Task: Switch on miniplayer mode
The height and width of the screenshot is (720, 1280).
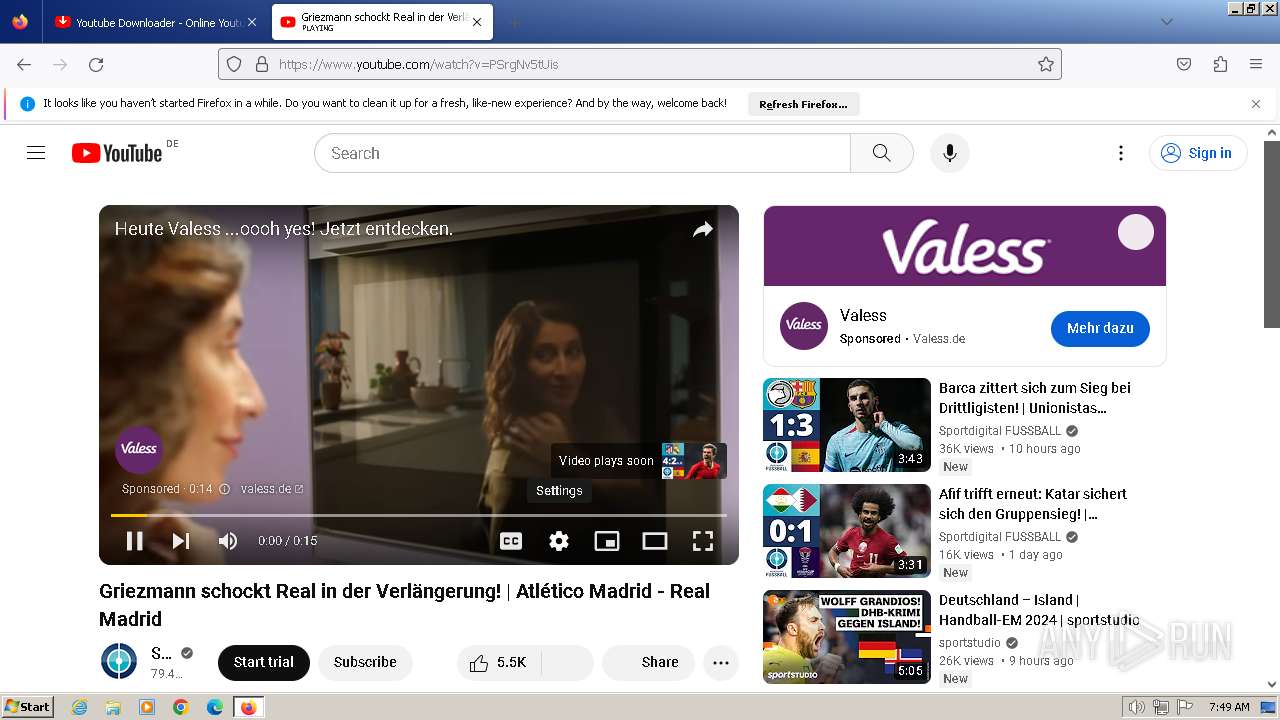Action: pyautogui.click(x=607, y=541)
